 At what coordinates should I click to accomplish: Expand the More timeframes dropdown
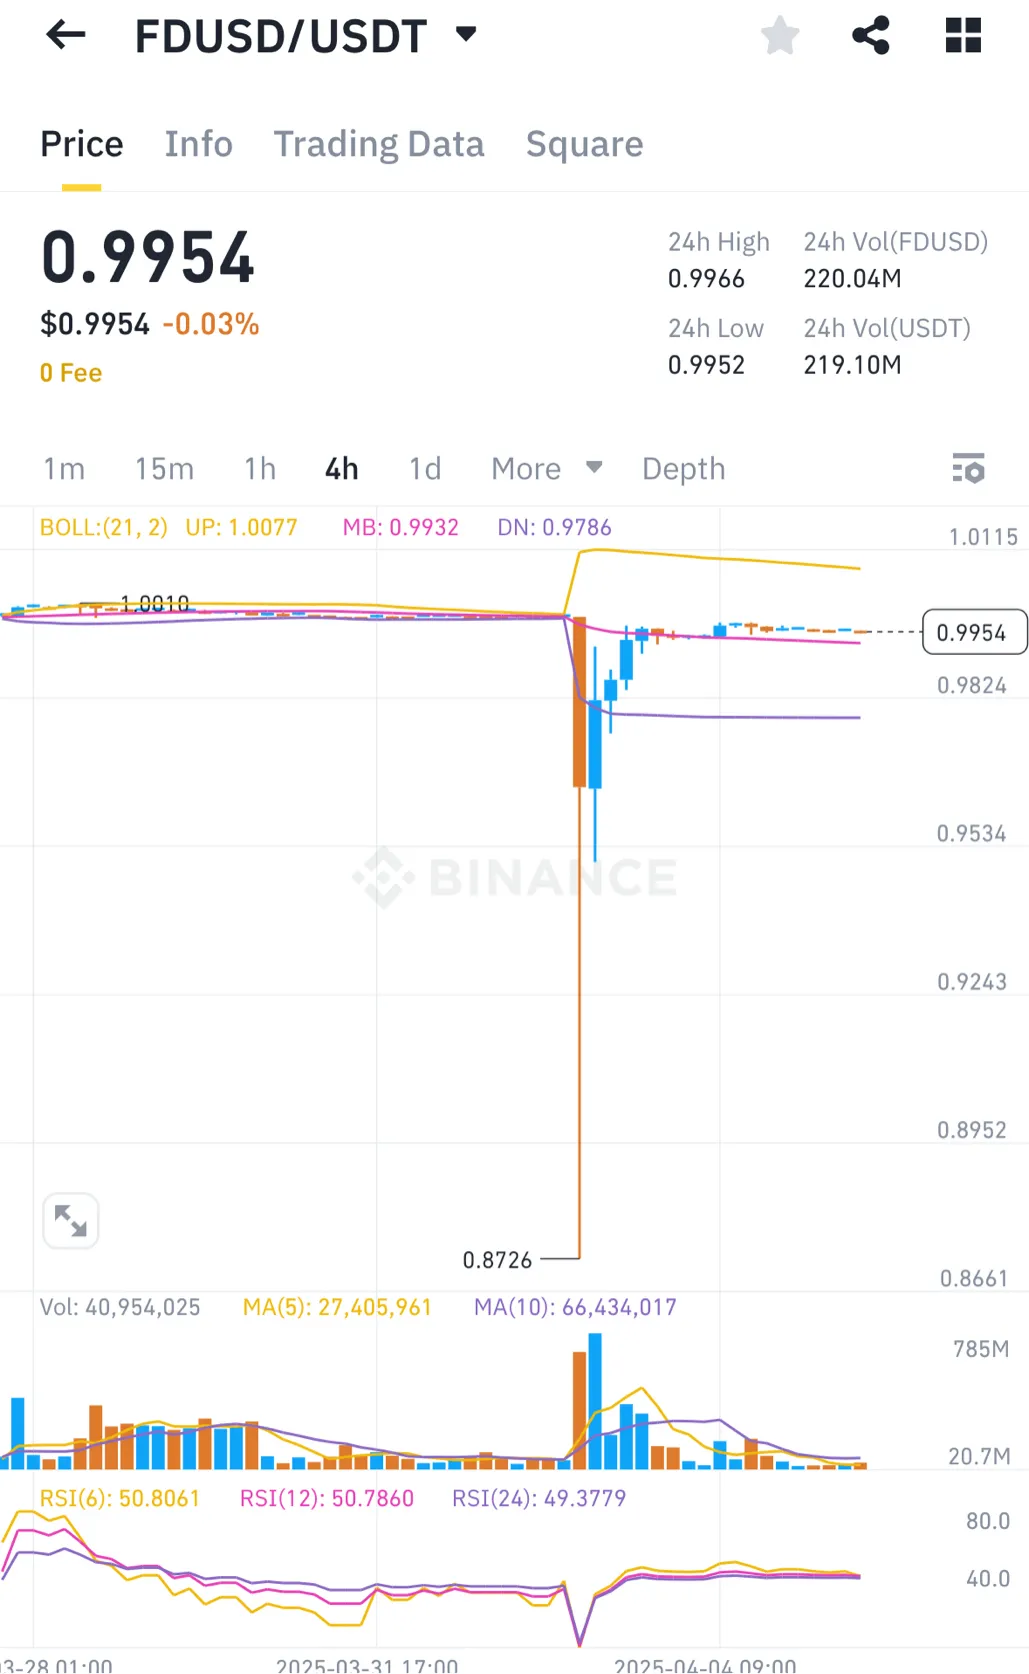click(x=546, y=468)
